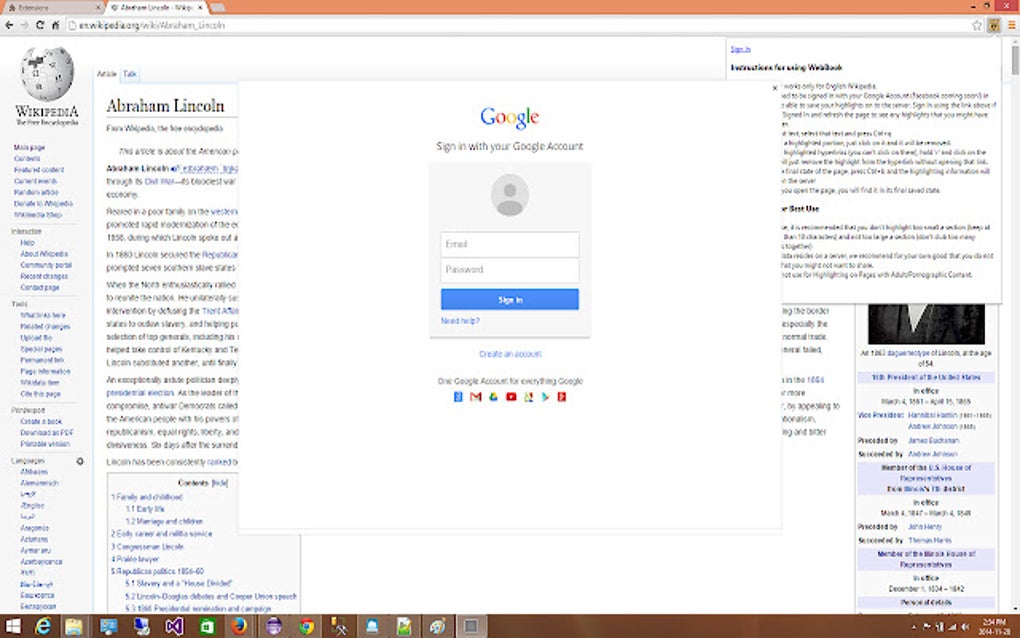Launch Internet Explorer from the taskbar
The height and width of the screenshot is (638, 1020).
point(43,626)
